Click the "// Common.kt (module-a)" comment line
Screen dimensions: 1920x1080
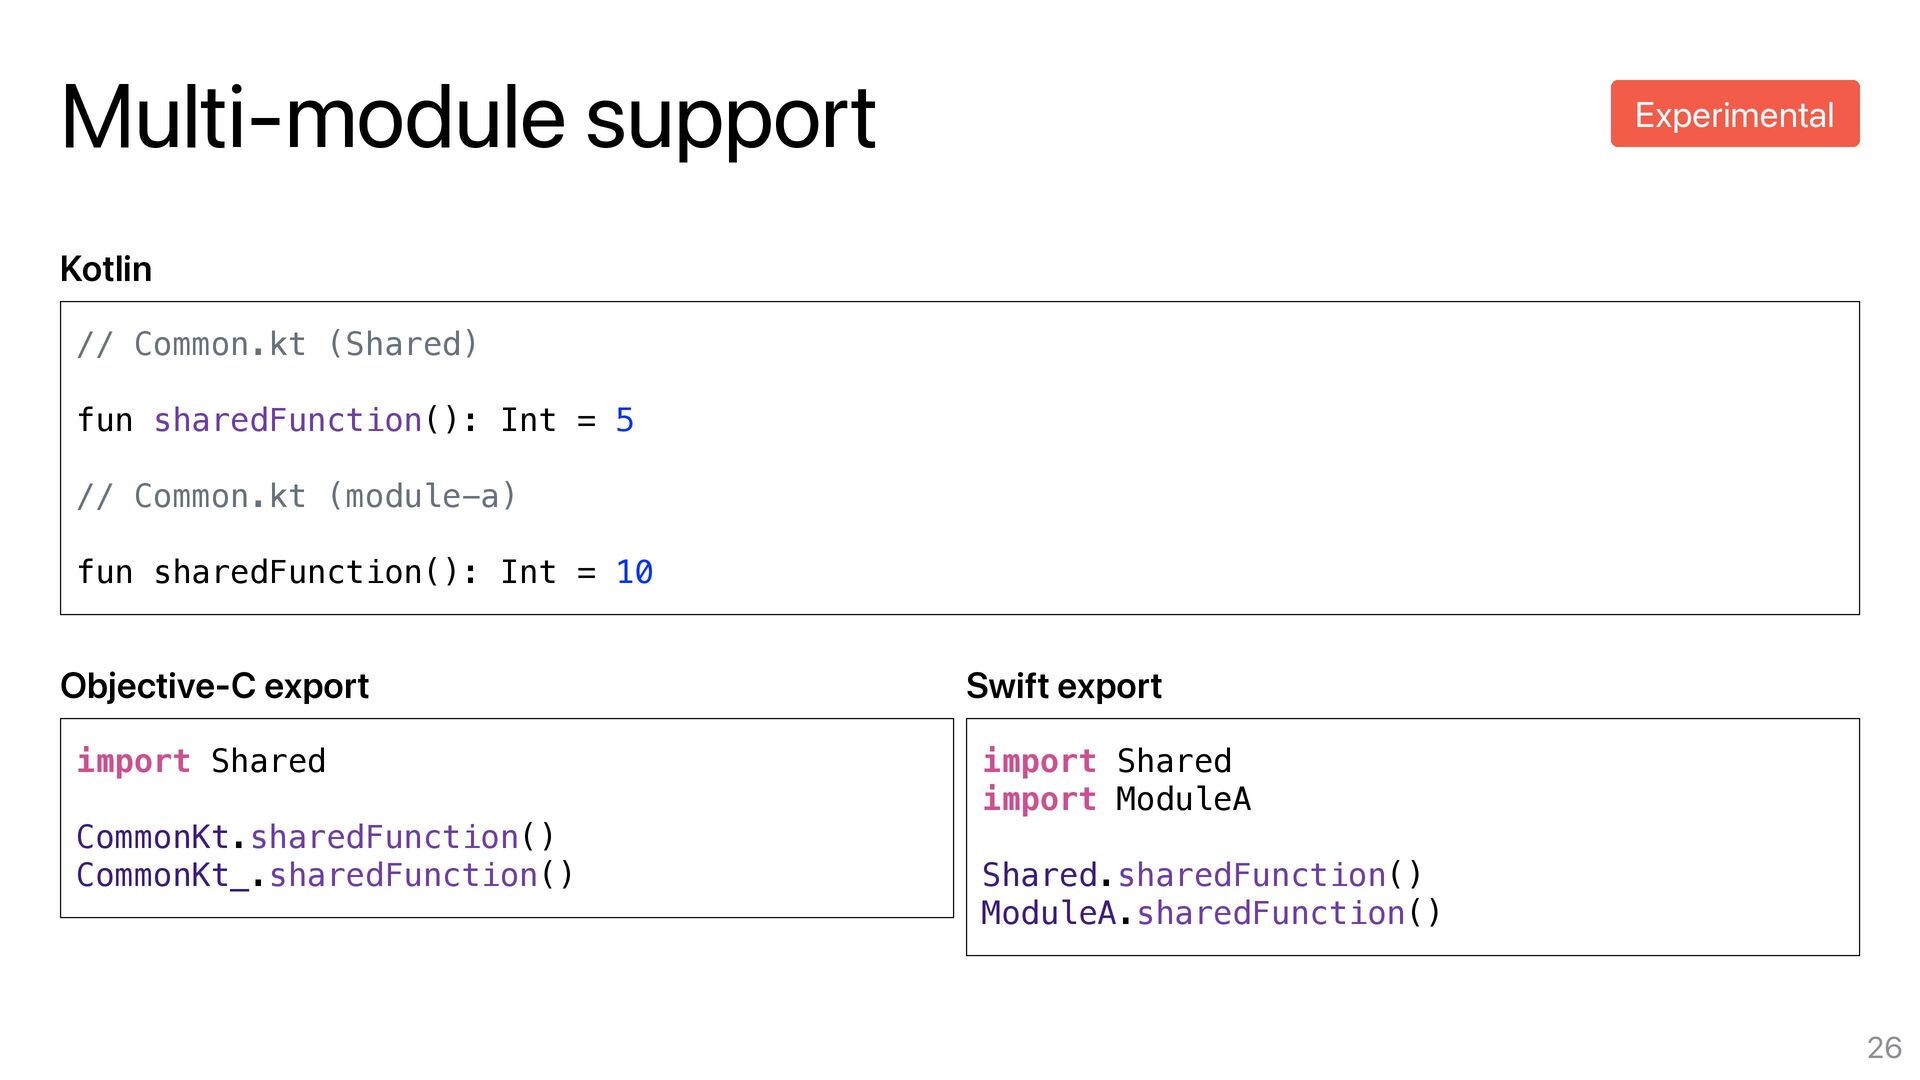[x=296, y=496]
